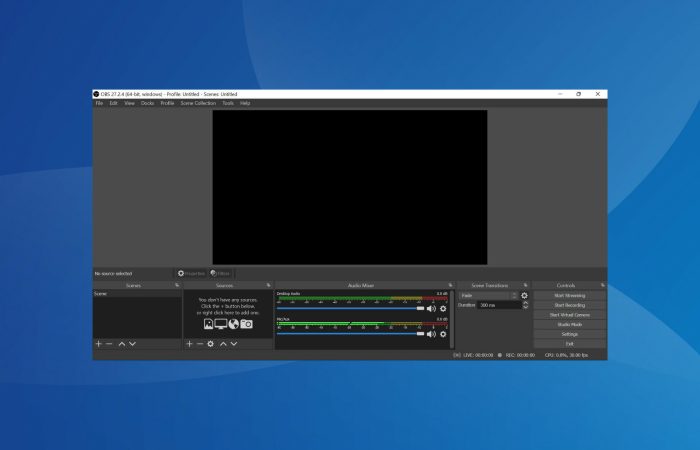Increase the transition duration with up arrow
Viewport: 700px width, 450px height.
pos(525,303)
